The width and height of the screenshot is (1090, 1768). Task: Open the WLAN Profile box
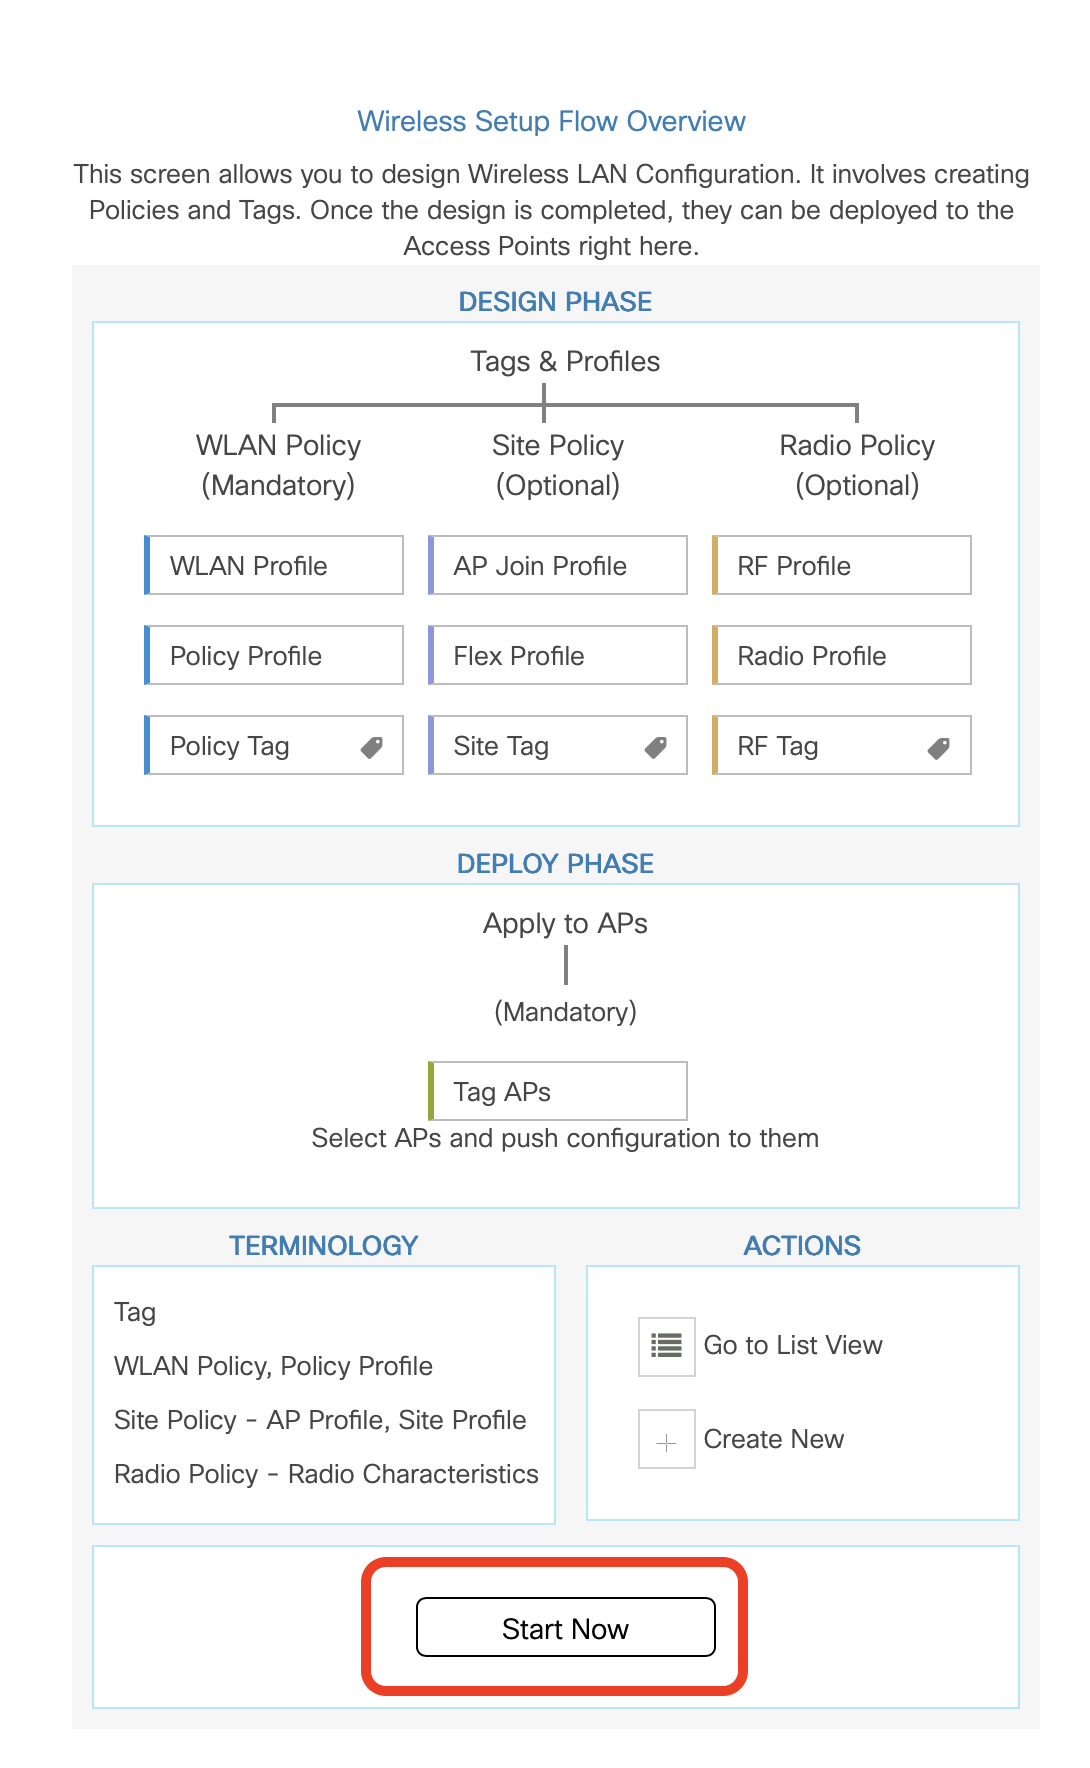(274, 566)
